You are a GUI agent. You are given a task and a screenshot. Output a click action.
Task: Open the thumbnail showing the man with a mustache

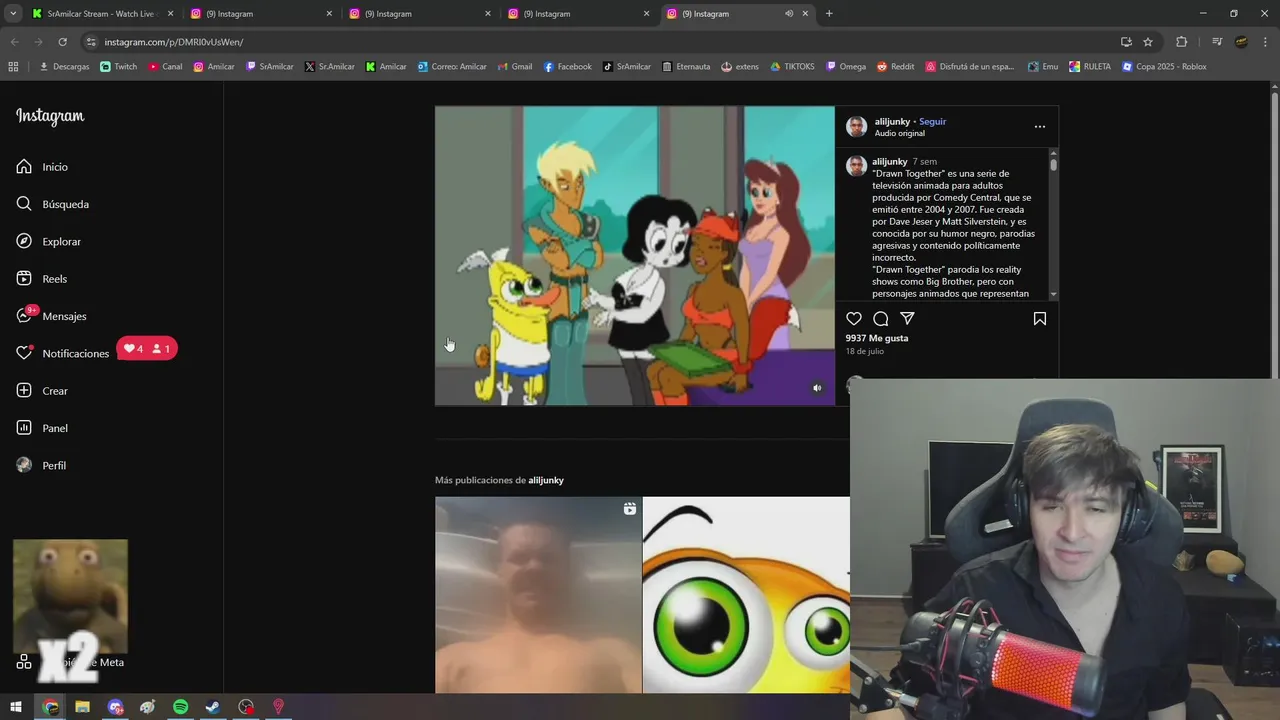click(538, 595)
